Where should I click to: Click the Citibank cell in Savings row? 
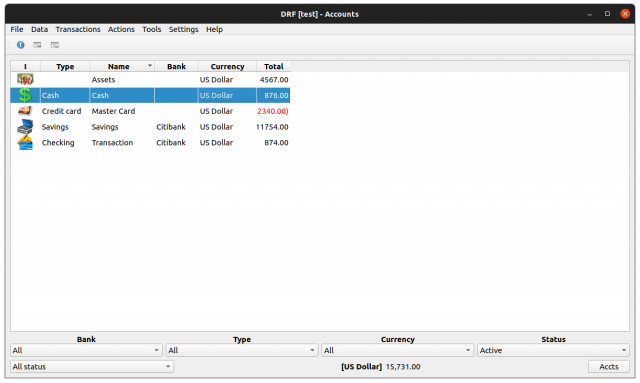[171, 127]
